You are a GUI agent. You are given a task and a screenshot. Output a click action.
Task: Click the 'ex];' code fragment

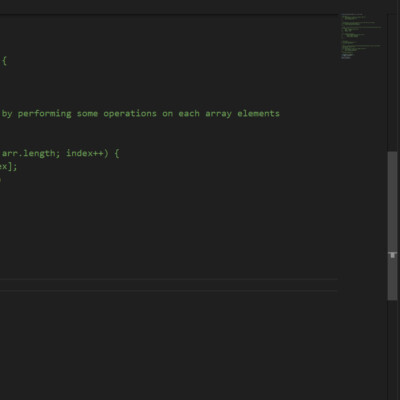(x=8, y=166)
